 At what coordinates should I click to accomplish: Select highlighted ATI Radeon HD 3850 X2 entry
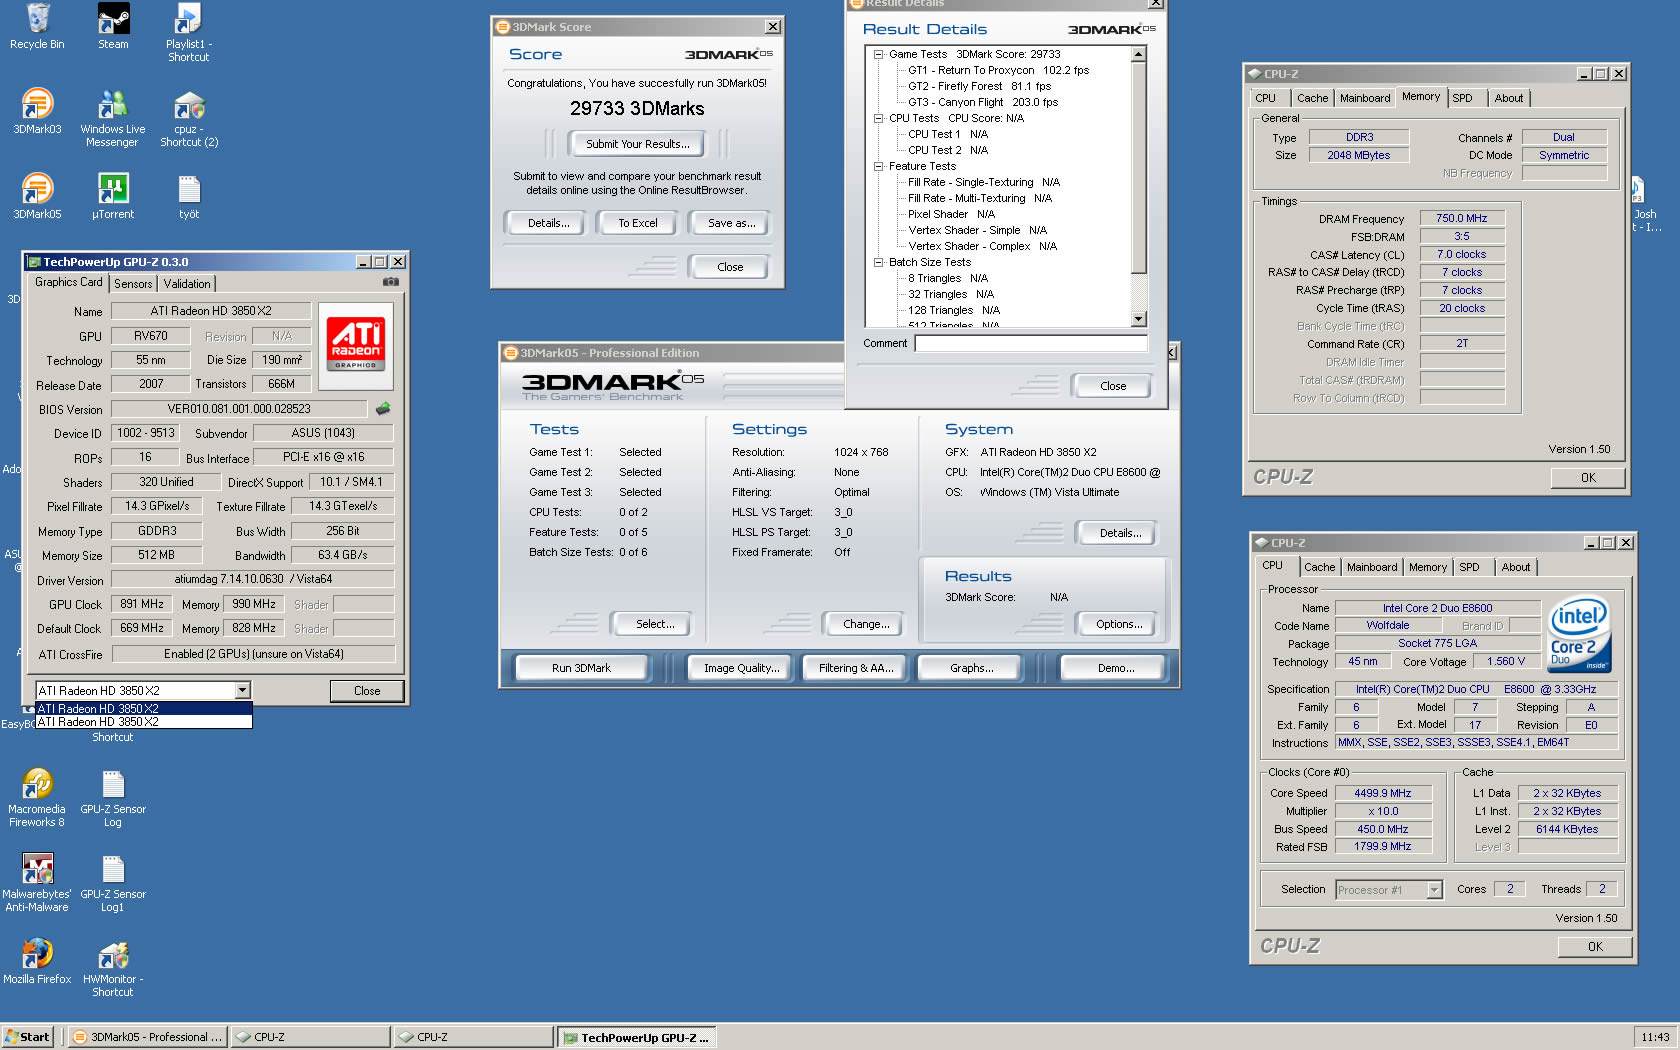click(x=144, y=708)
